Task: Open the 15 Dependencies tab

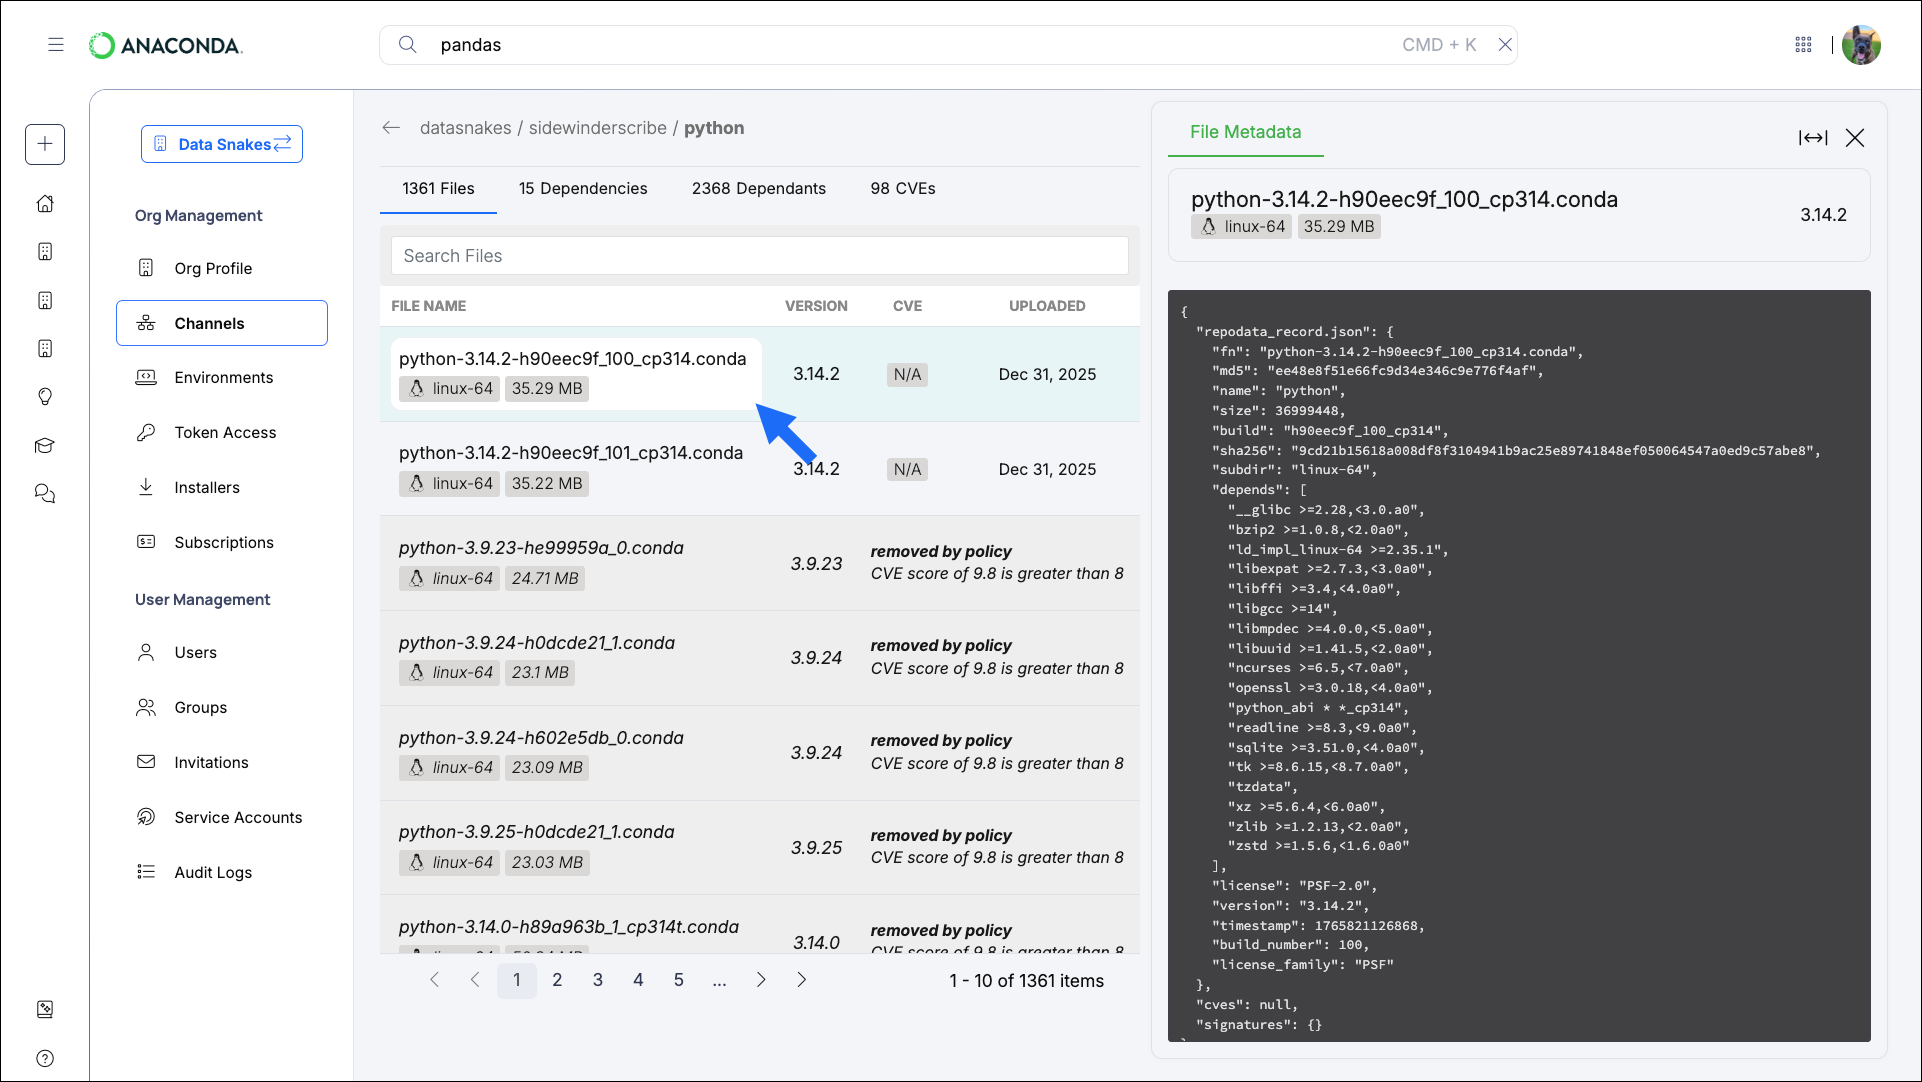Action: pos(583,188)
